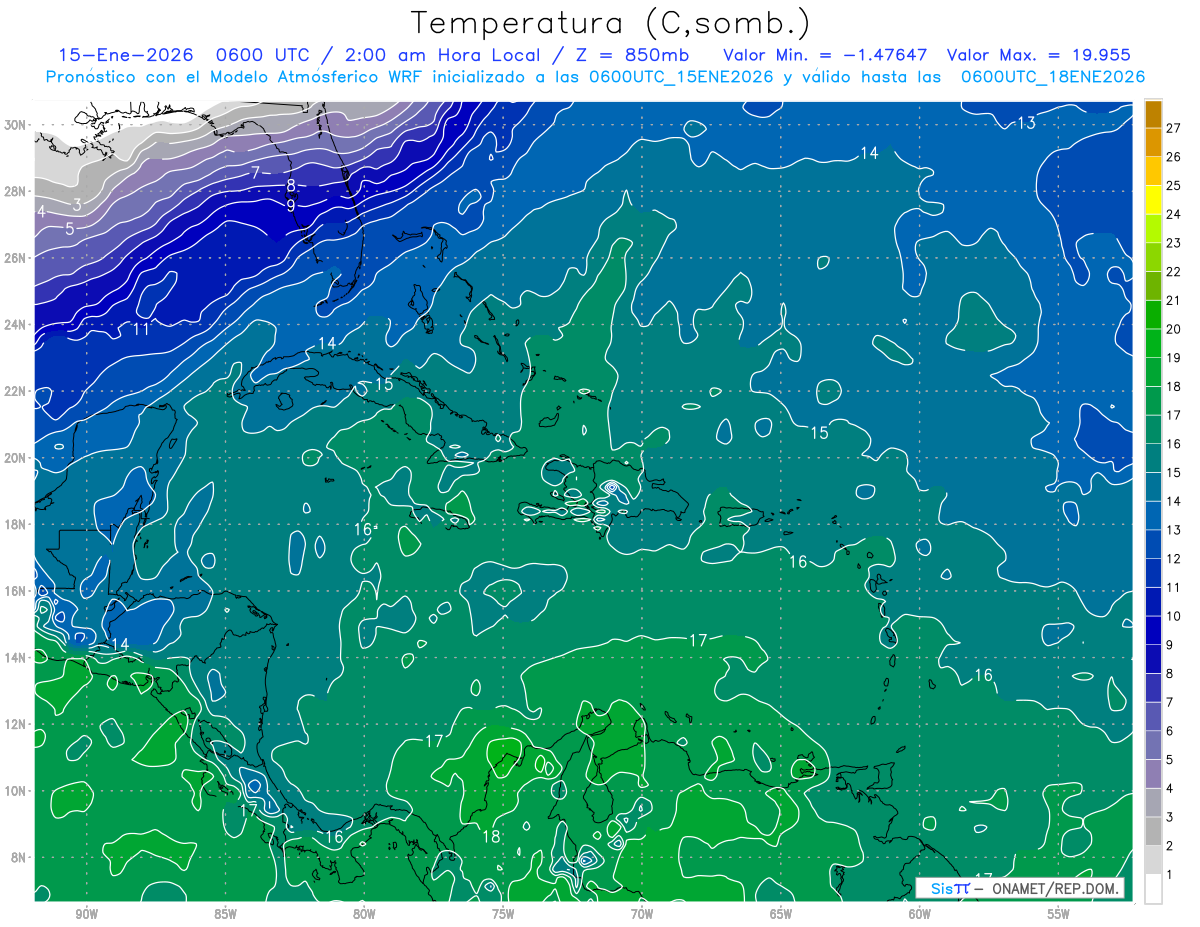The image size is (1200, 927).
Task: Click the latitude axis label "26N"
Action: pos(16,258)
